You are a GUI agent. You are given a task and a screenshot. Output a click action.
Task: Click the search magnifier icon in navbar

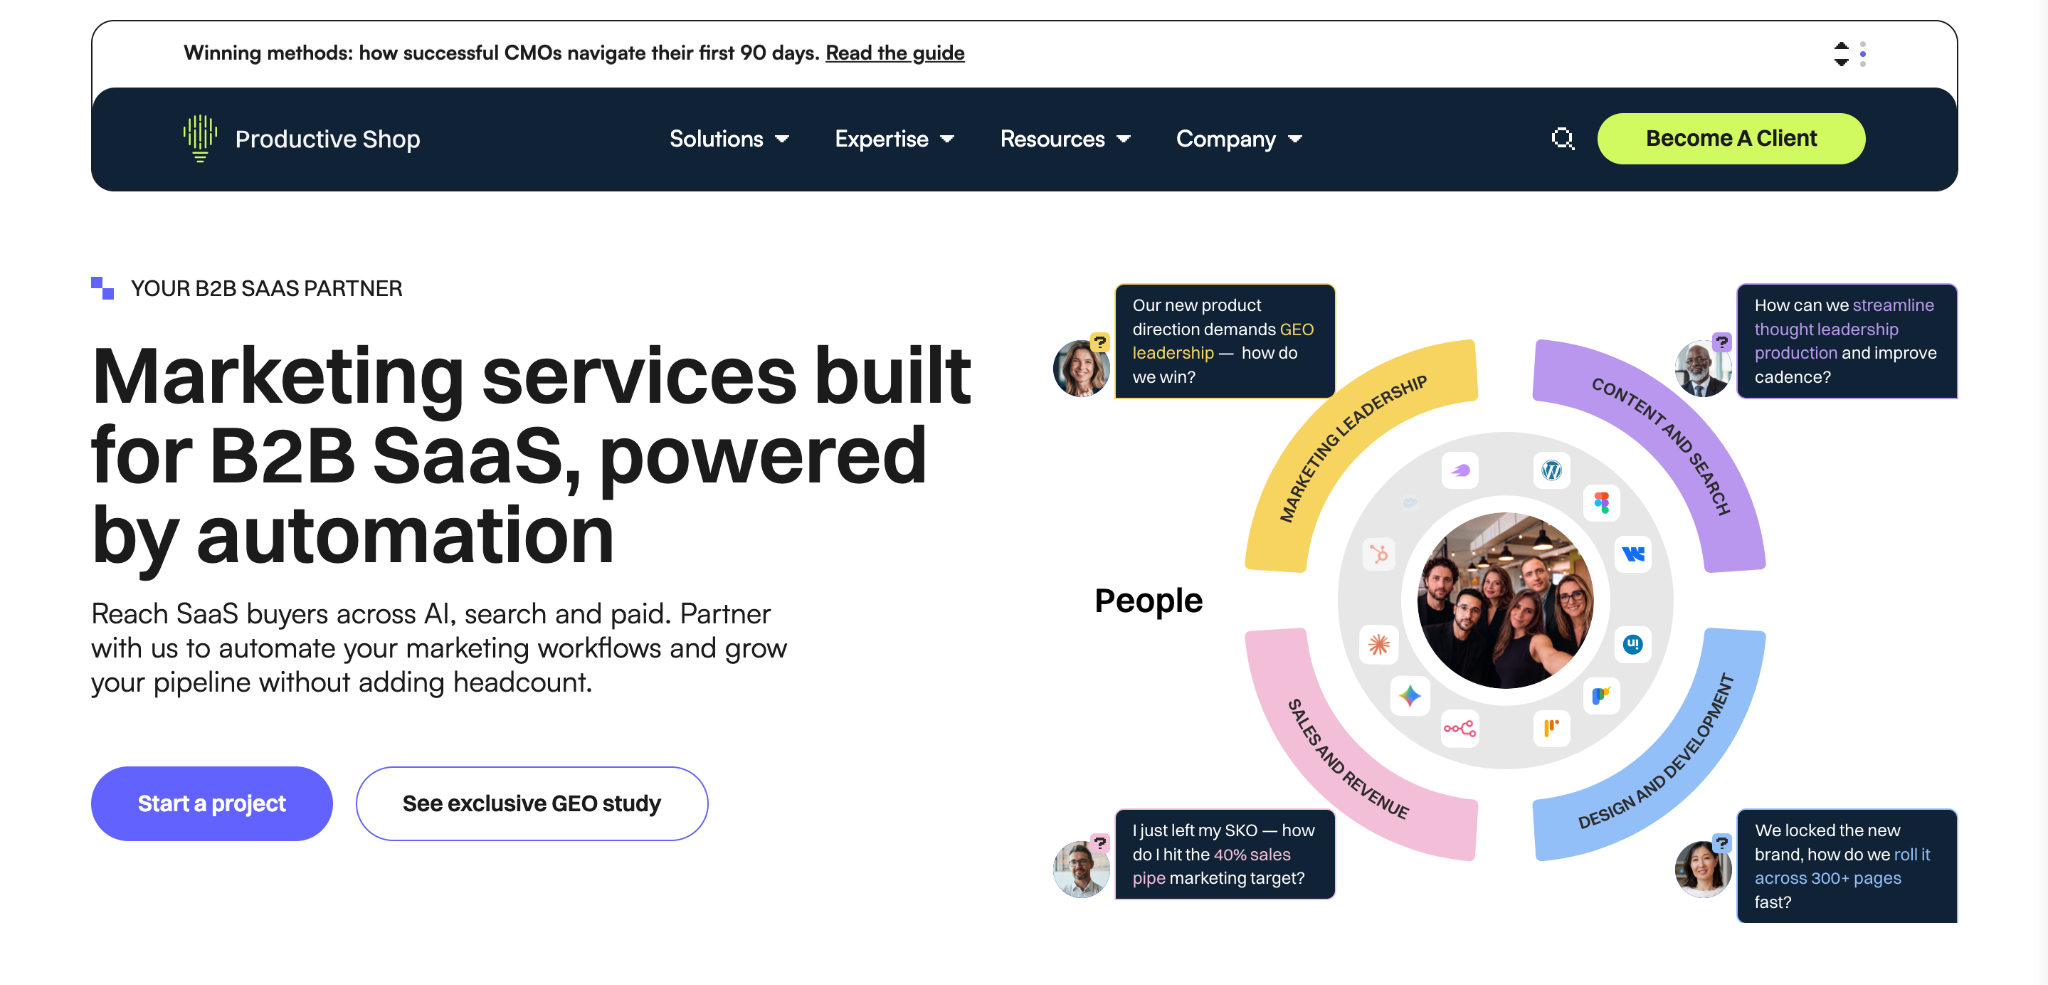1563,139
